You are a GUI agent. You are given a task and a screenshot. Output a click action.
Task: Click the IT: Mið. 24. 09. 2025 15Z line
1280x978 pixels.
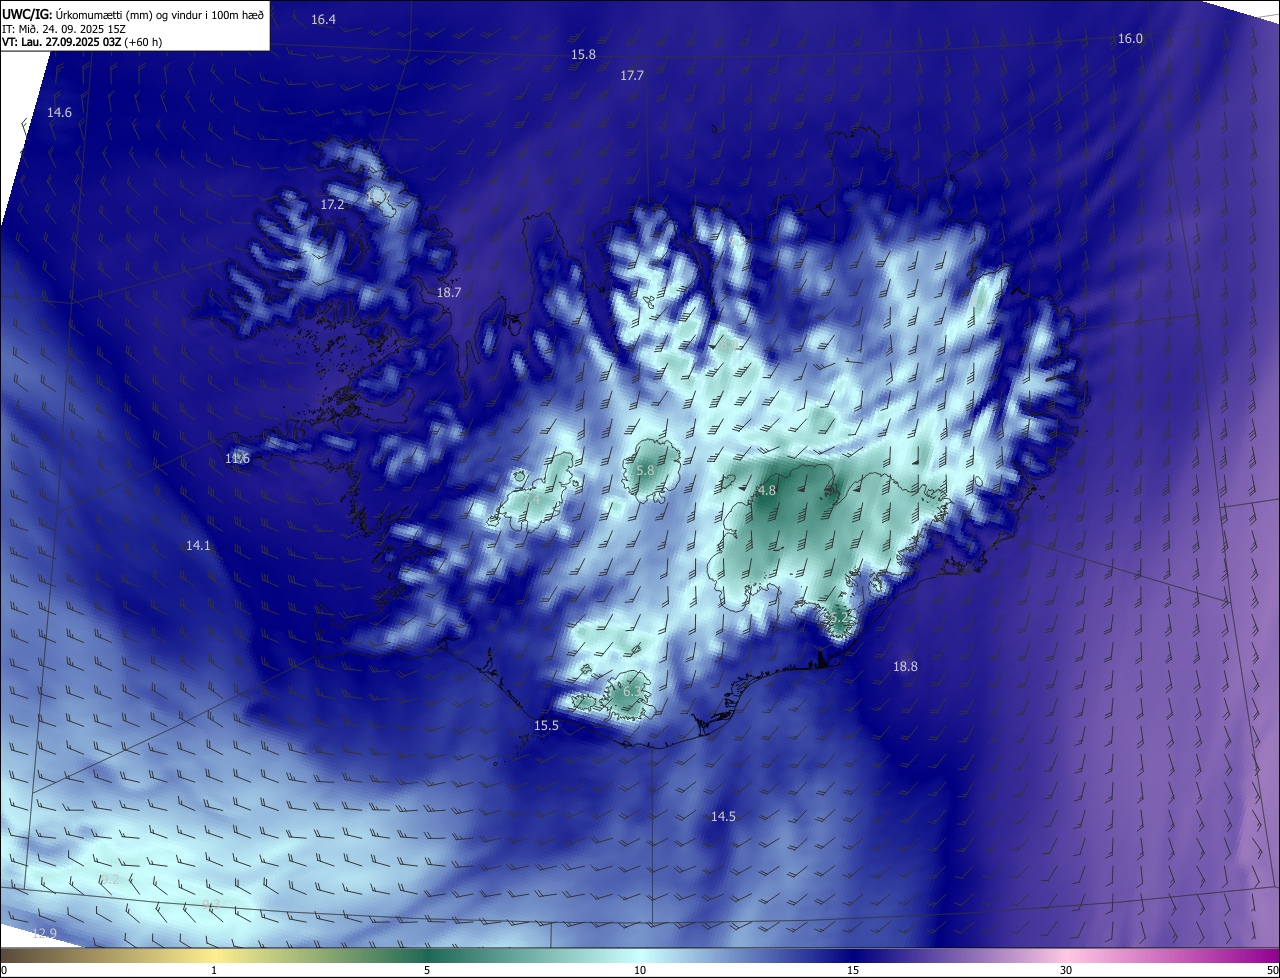pos(64,29)
